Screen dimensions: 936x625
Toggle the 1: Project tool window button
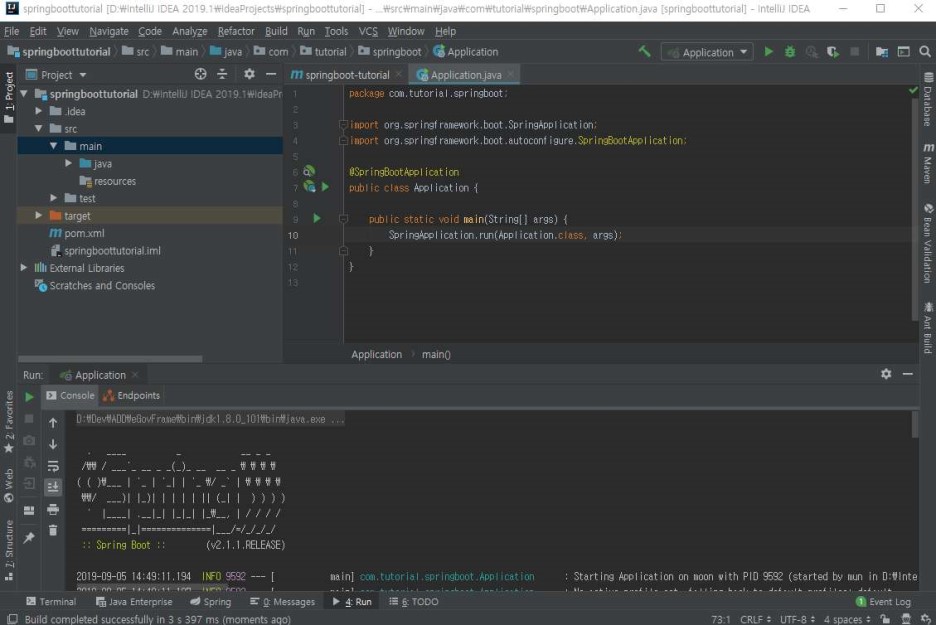(x=8, y=97)
